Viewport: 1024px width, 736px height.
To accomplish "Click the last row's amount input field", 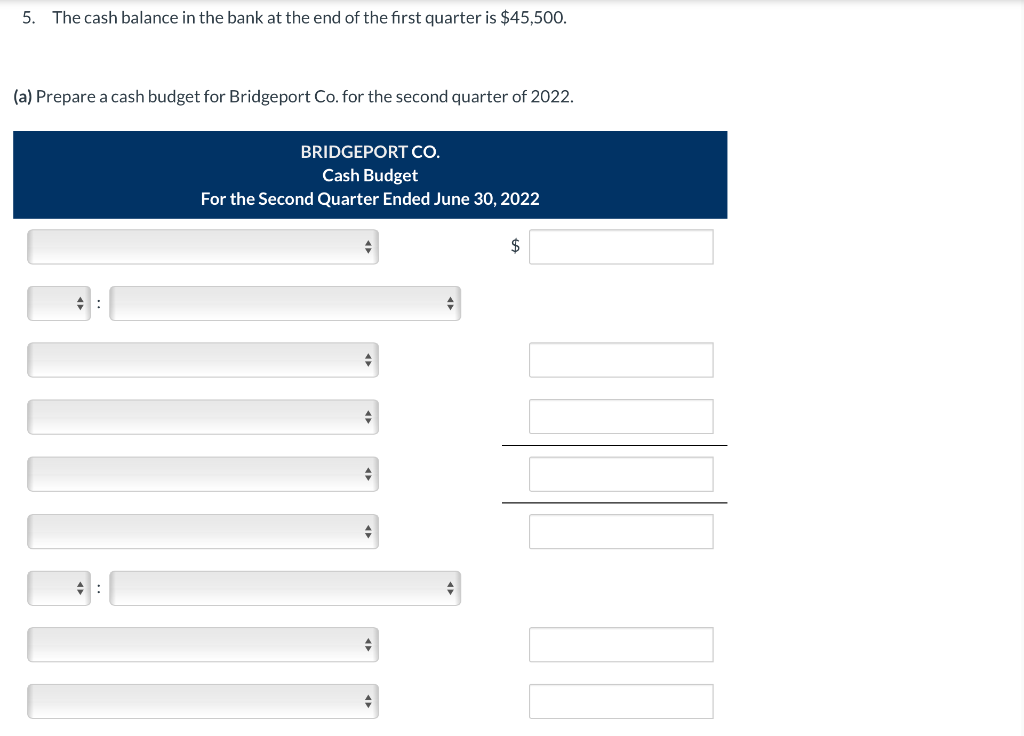I will 621,701.
